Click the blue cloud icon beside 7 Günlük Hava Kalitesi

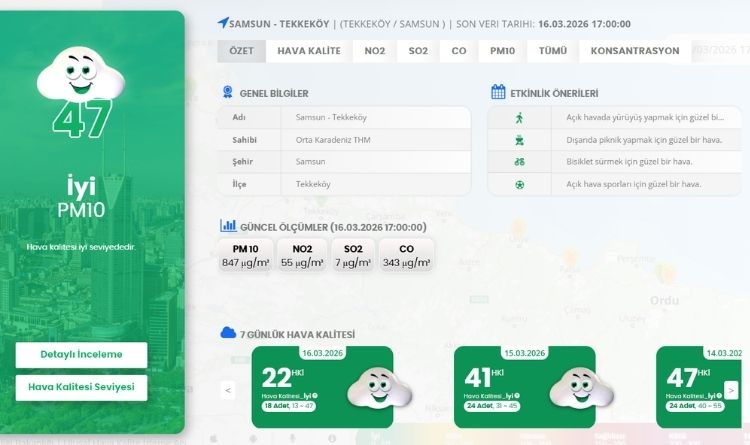[x=228, y=333]
